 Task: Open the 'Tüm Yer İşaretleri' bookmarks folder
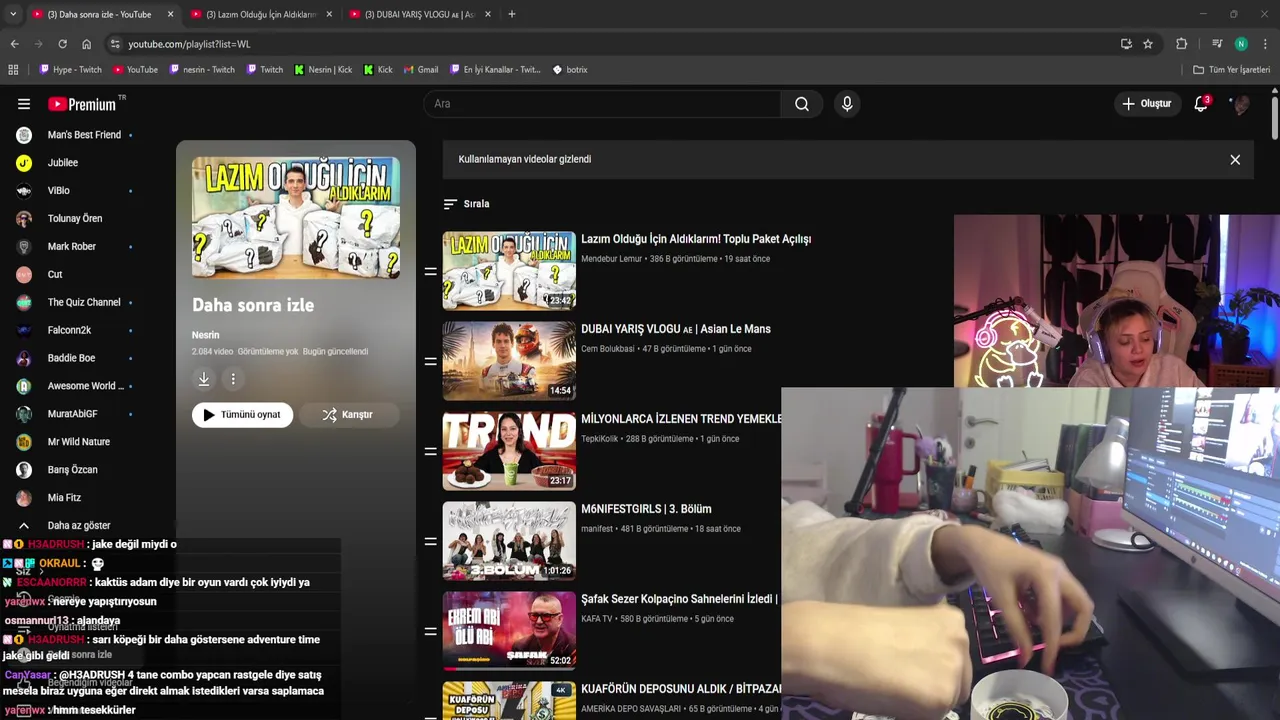click(x=1231, y=70)
